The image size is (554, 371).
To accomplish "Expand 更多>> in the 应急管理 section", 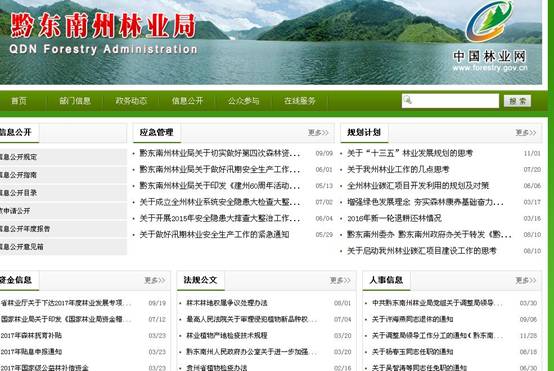I will pos(318,132).
